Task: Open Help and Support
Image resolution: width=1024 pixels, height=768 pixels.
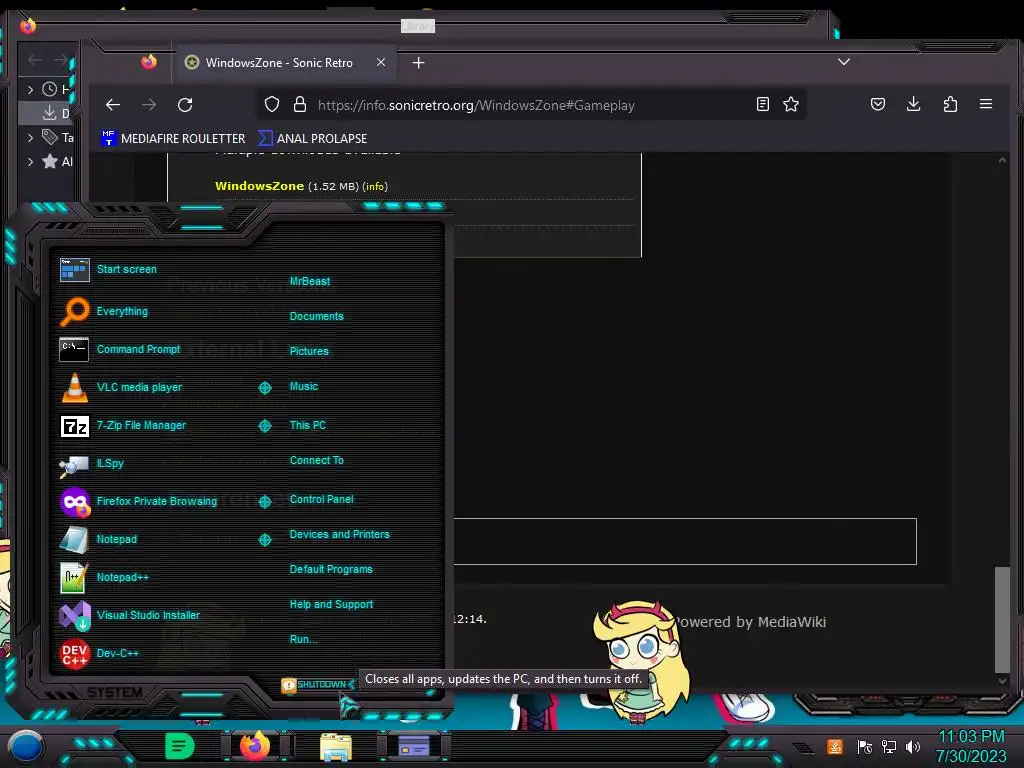Action: [x=331, y=605]
